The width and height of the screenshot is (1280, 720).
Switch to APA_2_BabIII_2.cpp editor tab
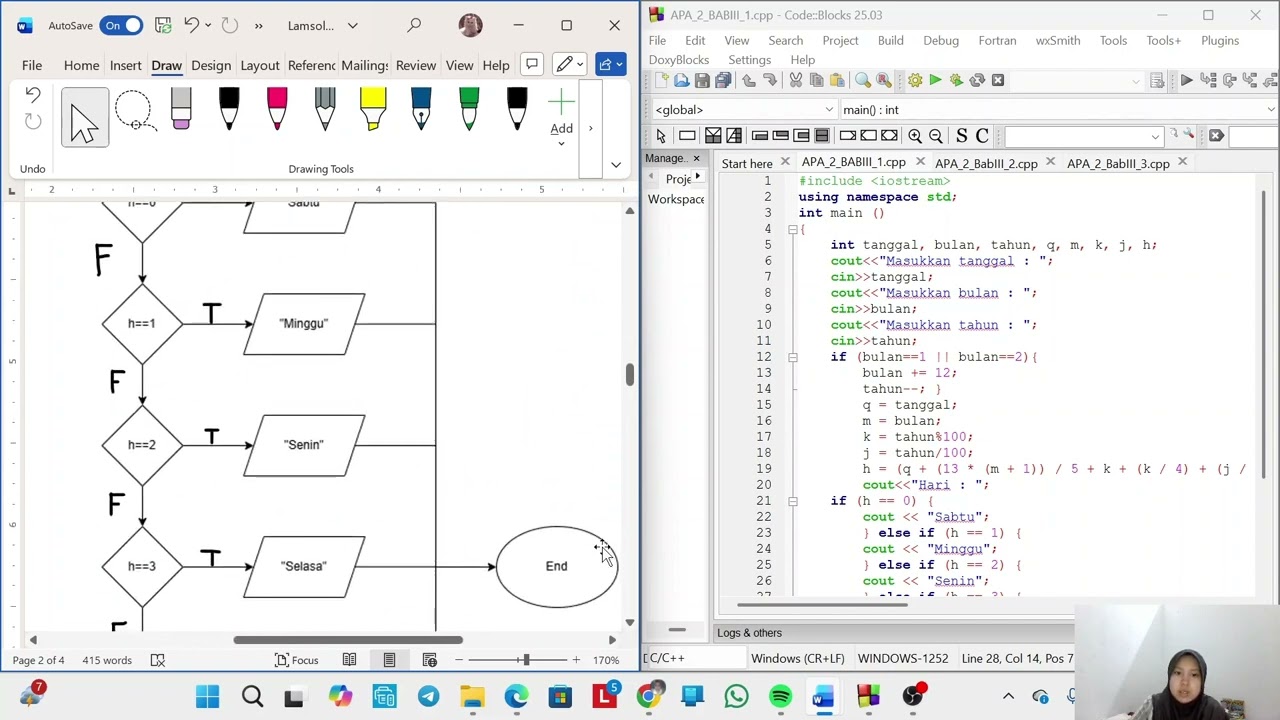pos(985,163)
